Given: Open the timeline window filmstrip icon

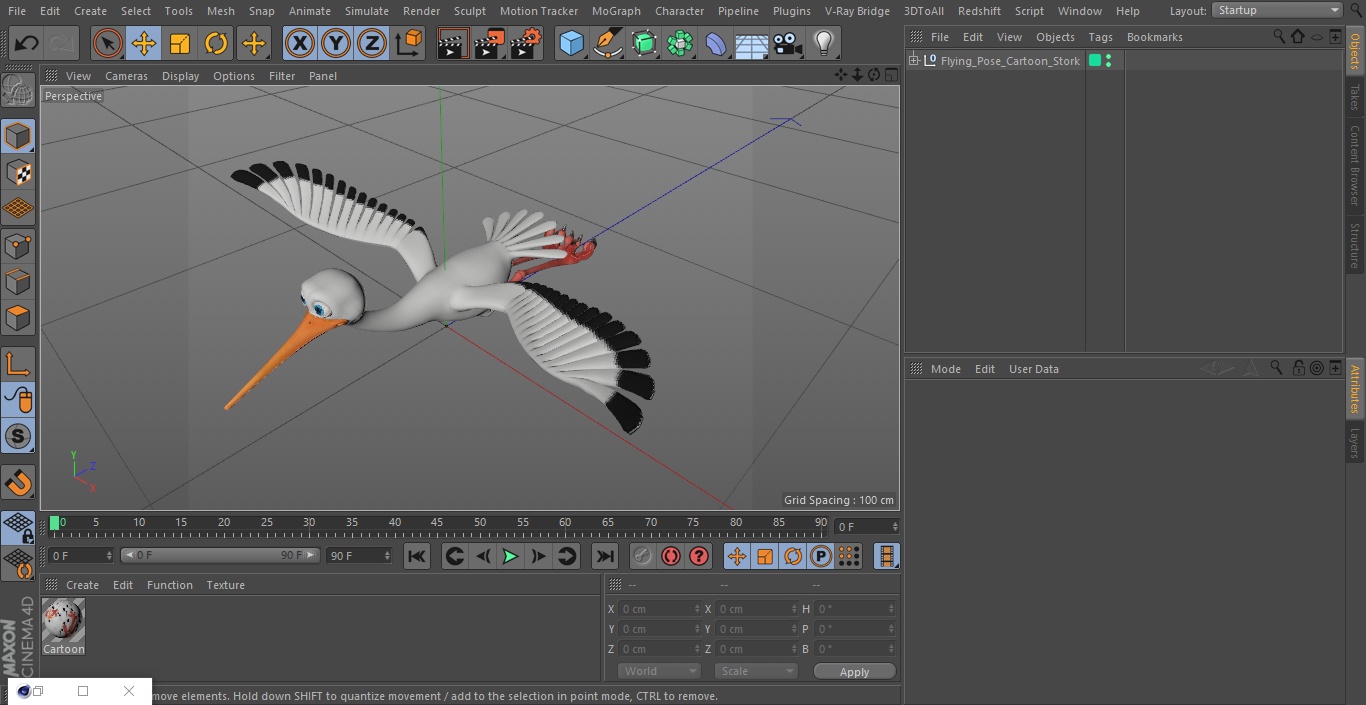Looking at the screenshot, I should (886, 556).
